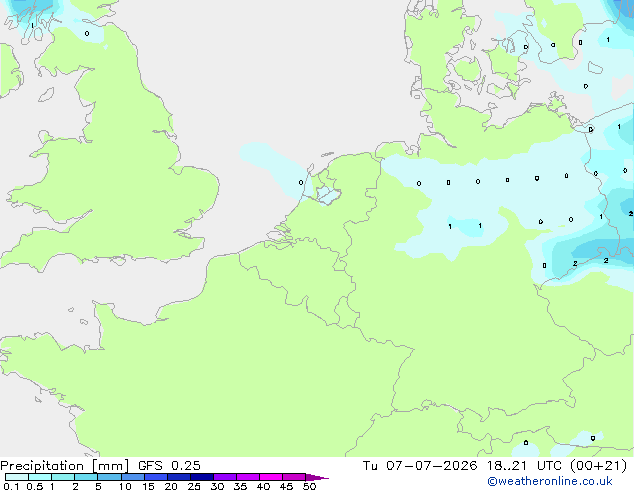634x490 pixels.
Task: Click the 45–50 mm legend color swatch
Action: click(x=294, y=477)
